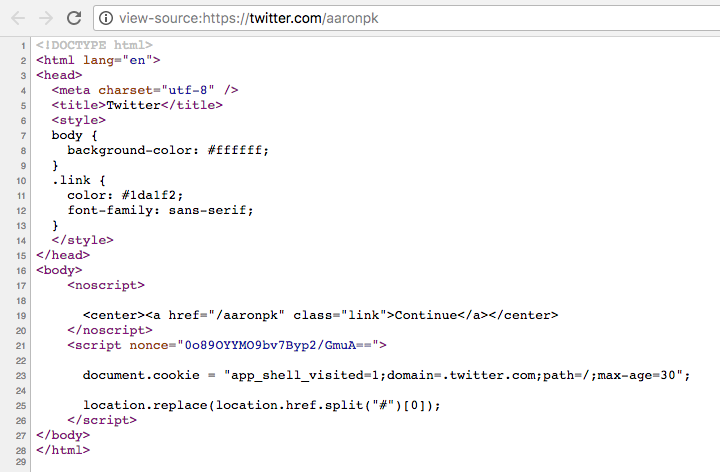Click the color #1da1f2 declaration
This screenshot has width=720, height=472.
[x=125, y=195]
